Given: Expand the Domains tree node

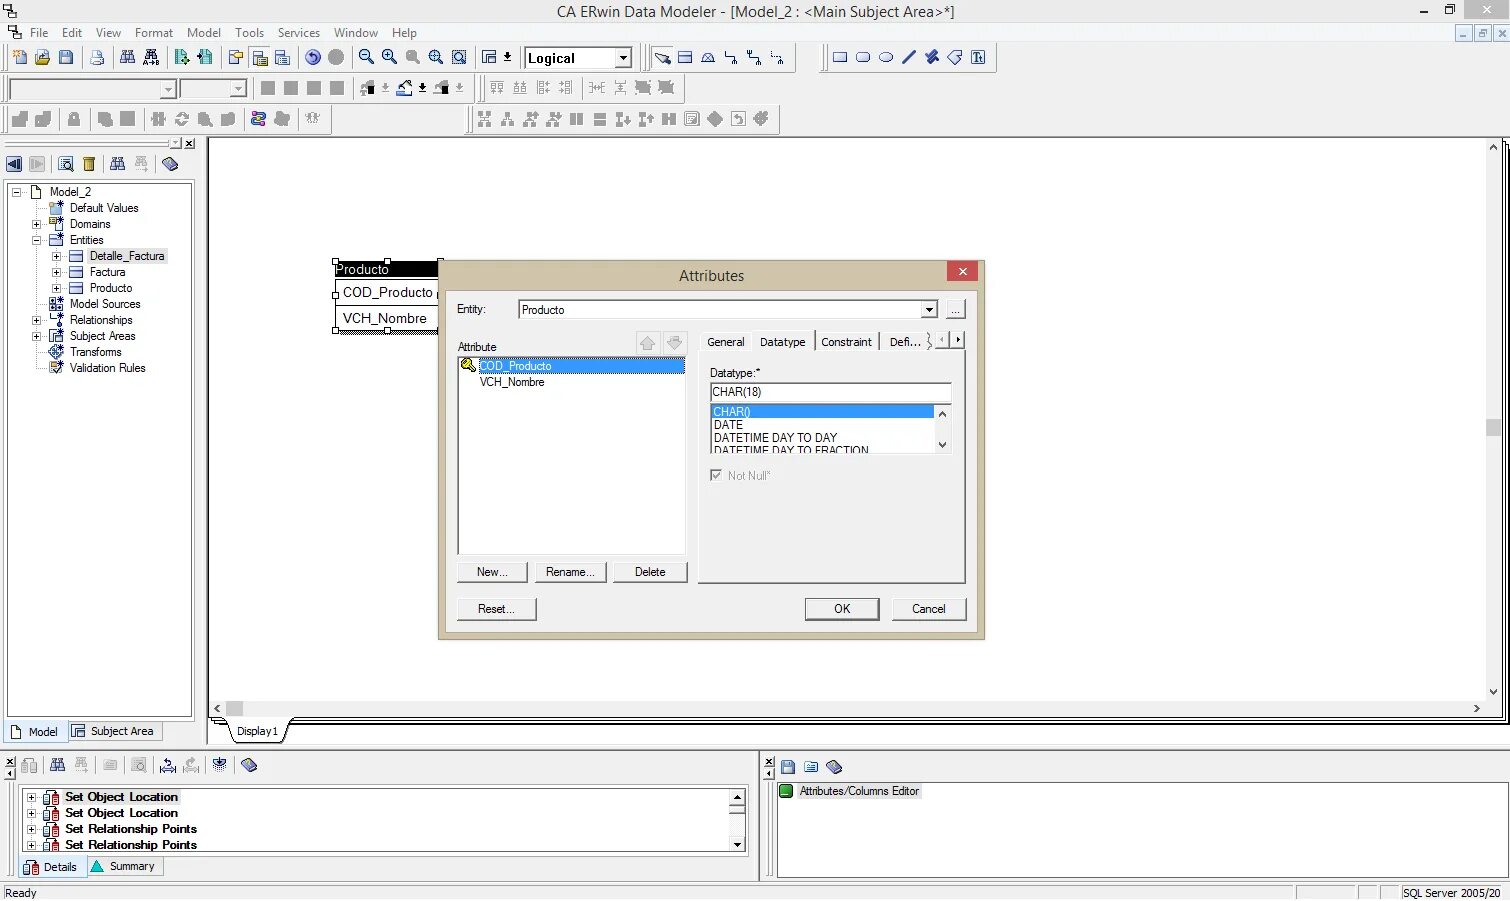Looking at the screenshot, I should point(37,224).
